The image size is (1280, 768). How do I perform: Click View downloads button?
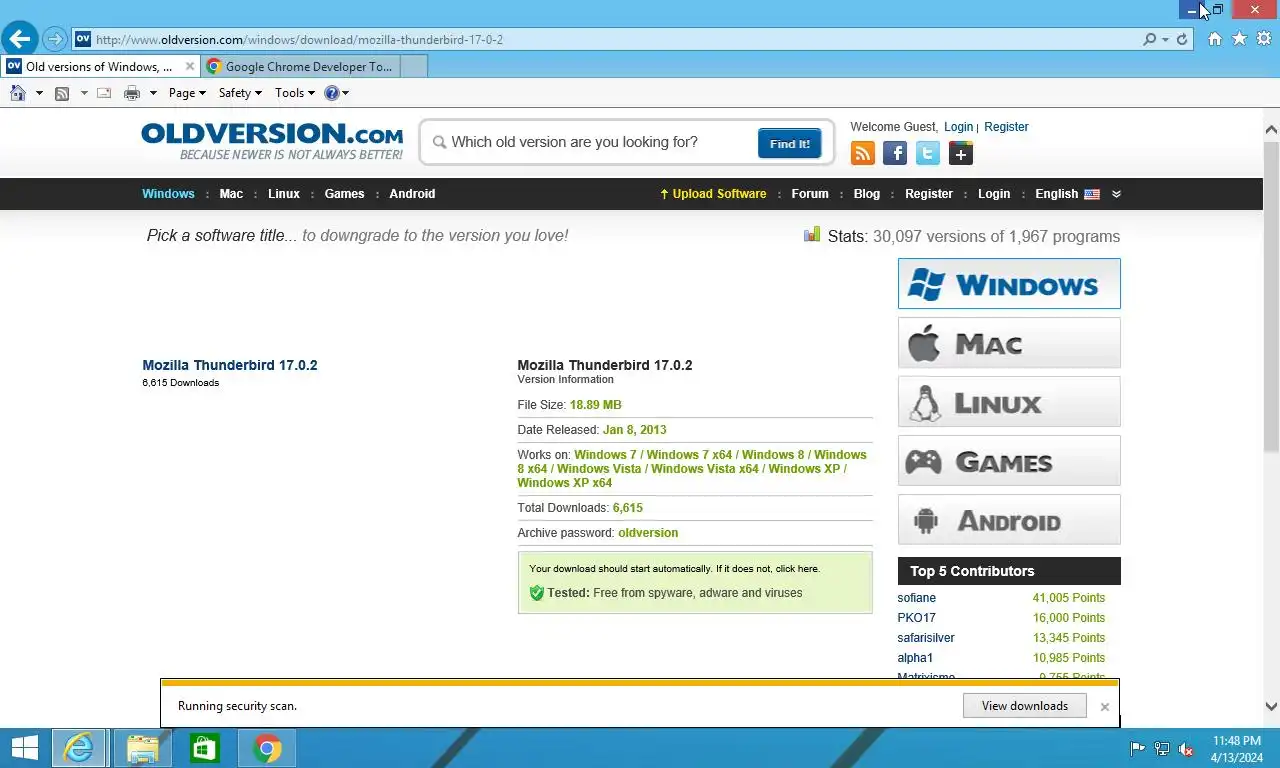[1025, 706]
